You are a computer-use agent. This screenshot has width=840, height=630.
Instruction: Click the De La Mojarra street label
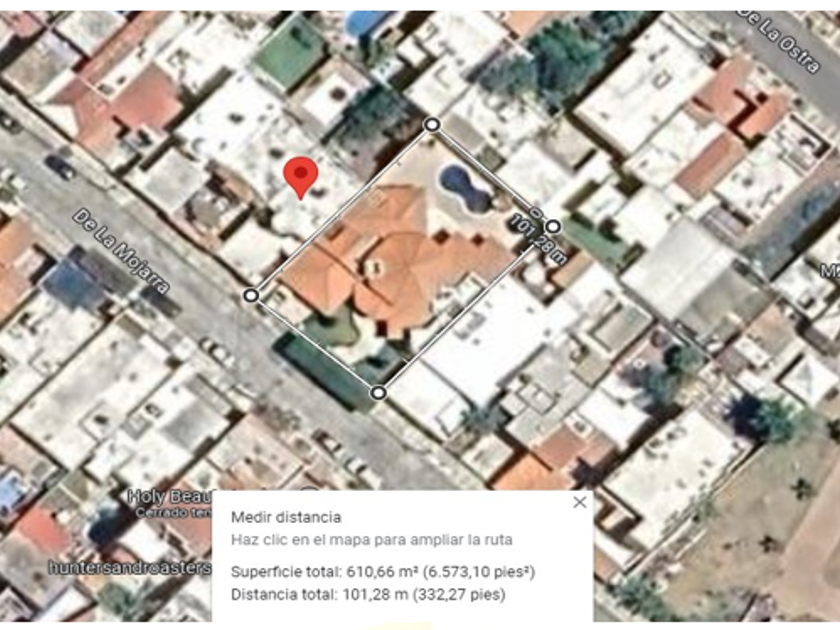click(x=121, y=251)
